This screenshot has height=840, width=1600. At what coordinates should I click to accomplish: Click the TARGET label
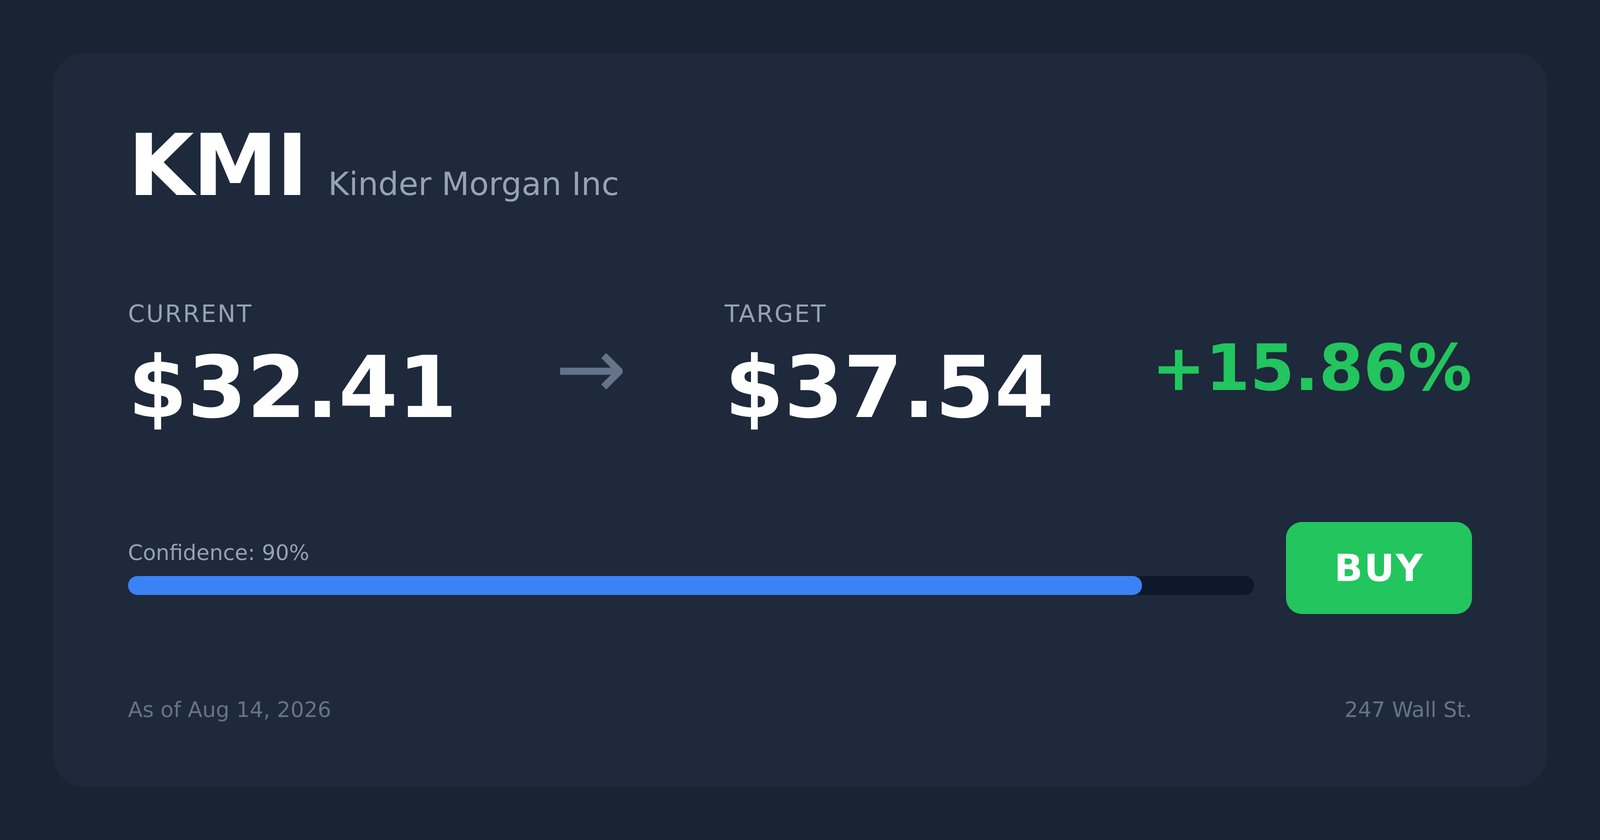pos(775,314)
